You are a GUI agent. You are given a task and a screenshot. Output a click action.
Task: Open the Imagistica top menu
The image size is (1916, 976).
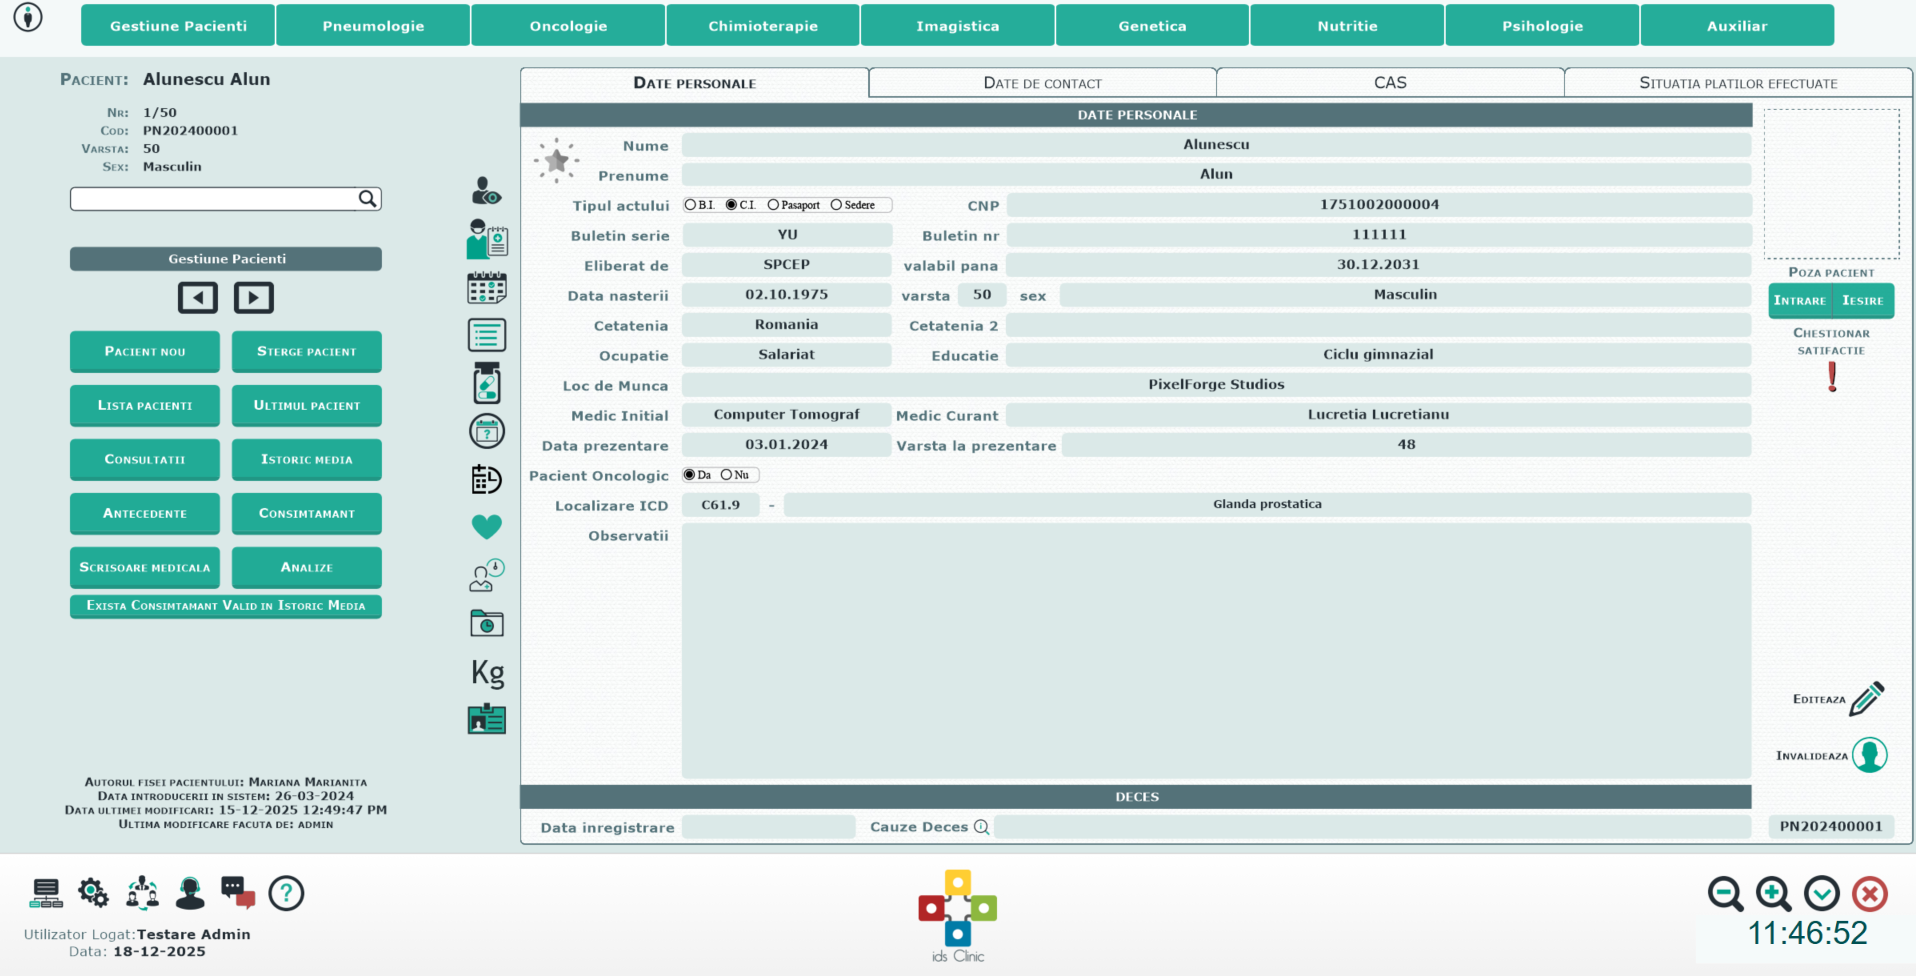click(x=958, y=26)
